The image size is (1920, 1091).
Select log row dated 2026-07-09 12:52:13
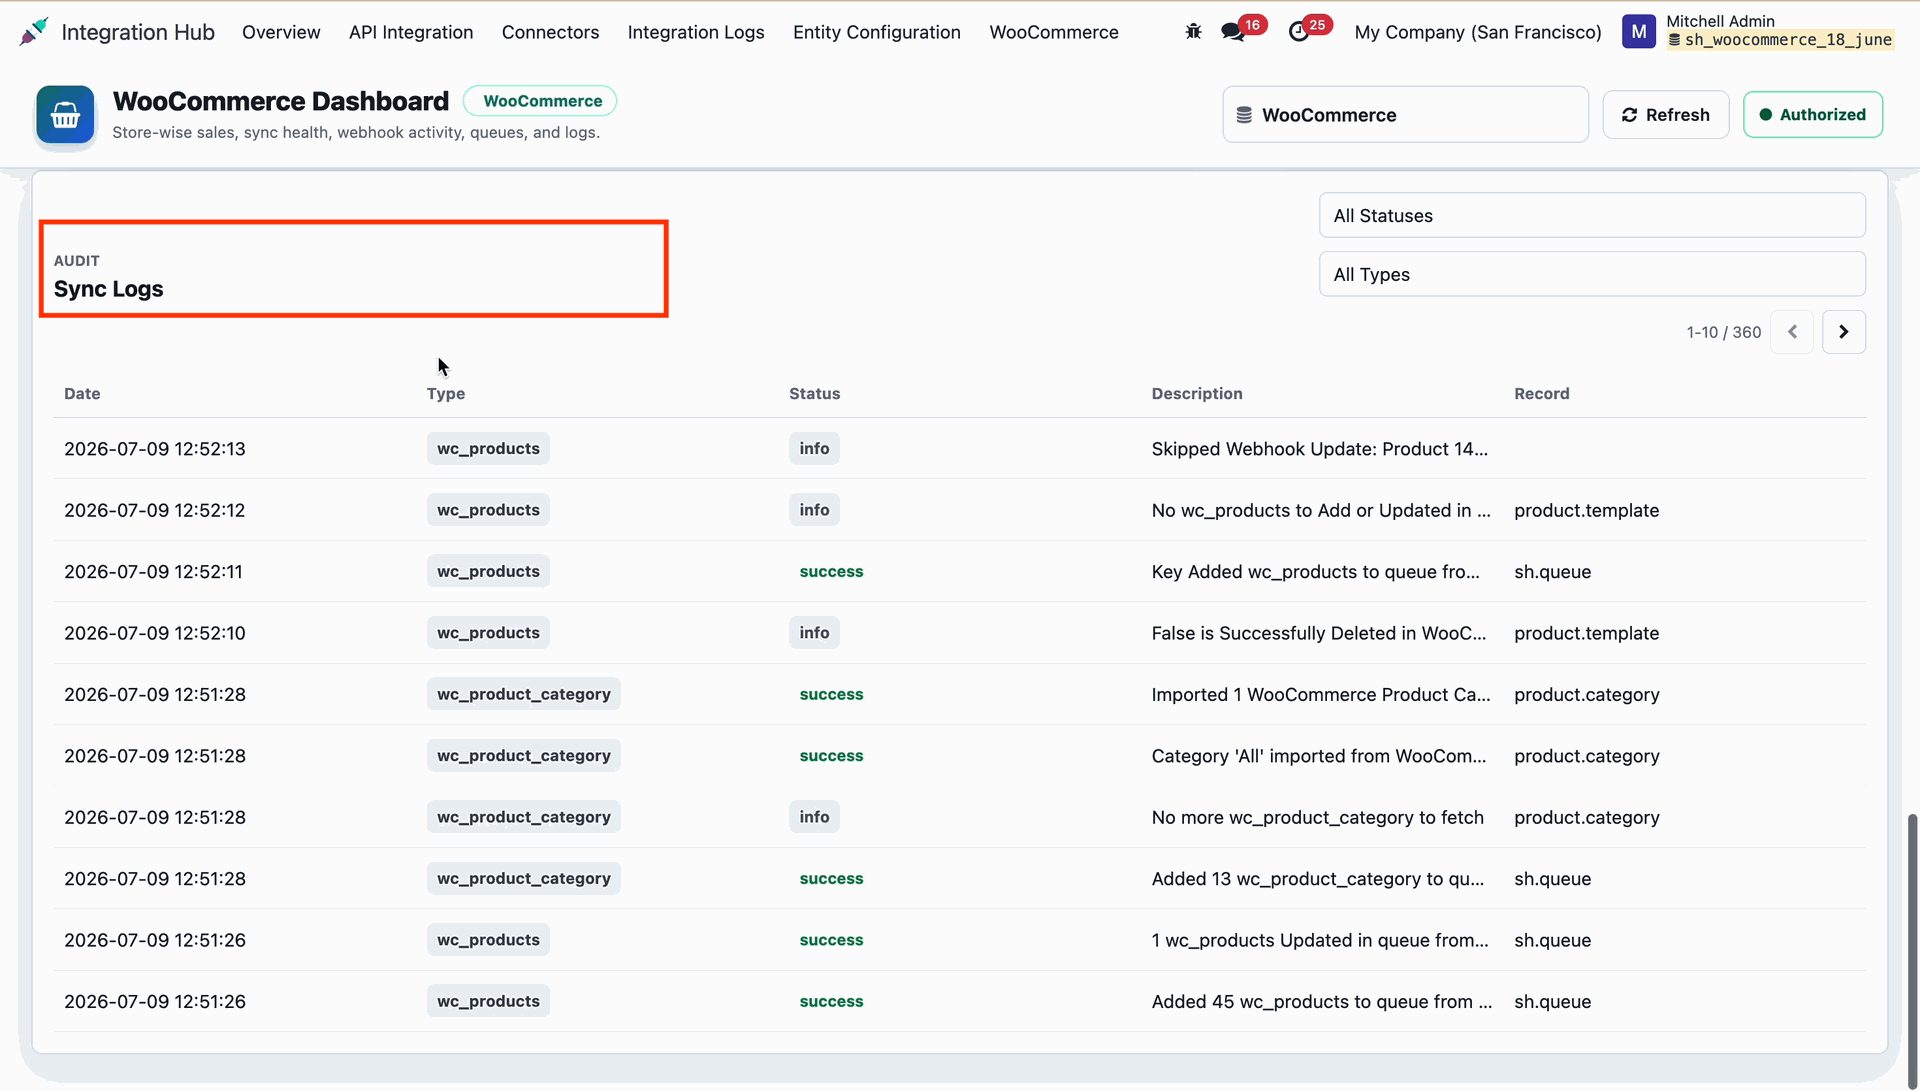[x=960, y=449]
